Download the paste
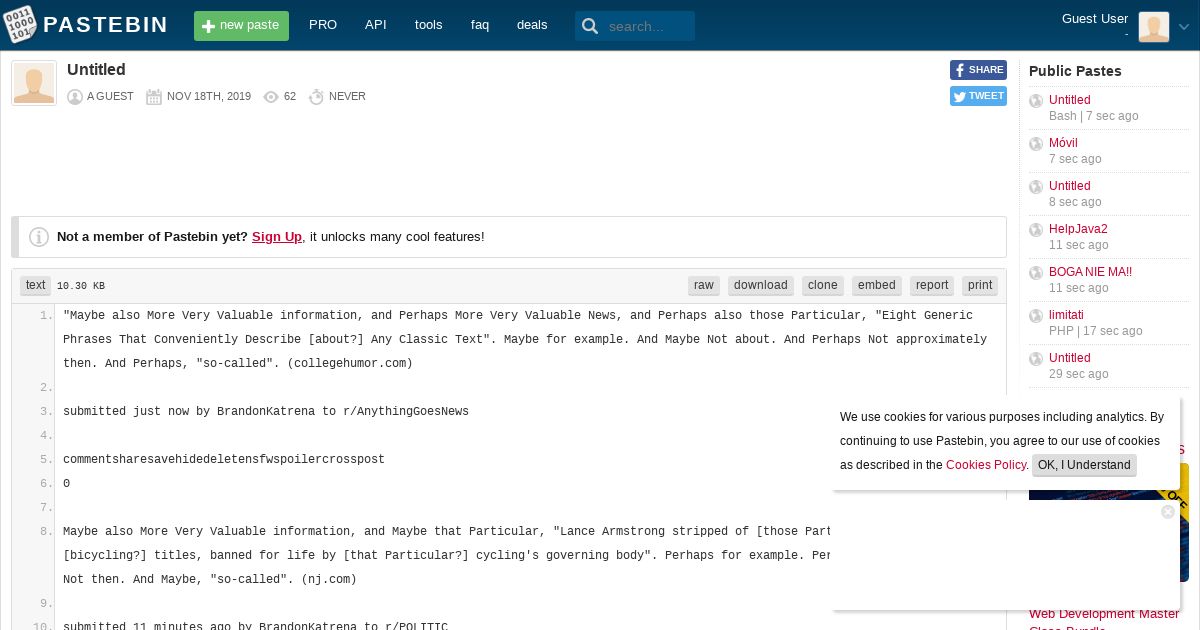1200x630 pixels. (760, 285)
